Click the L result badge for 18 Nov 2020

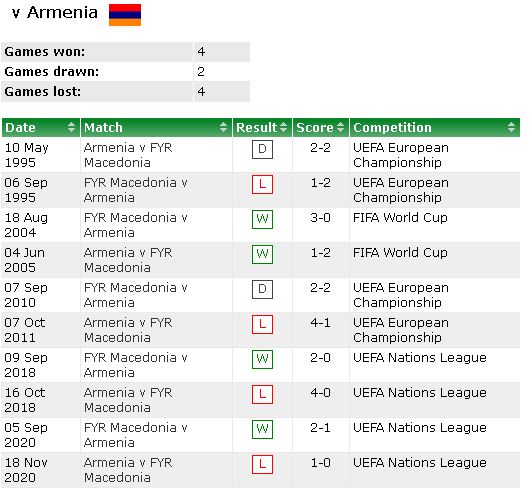coord(262,464)
